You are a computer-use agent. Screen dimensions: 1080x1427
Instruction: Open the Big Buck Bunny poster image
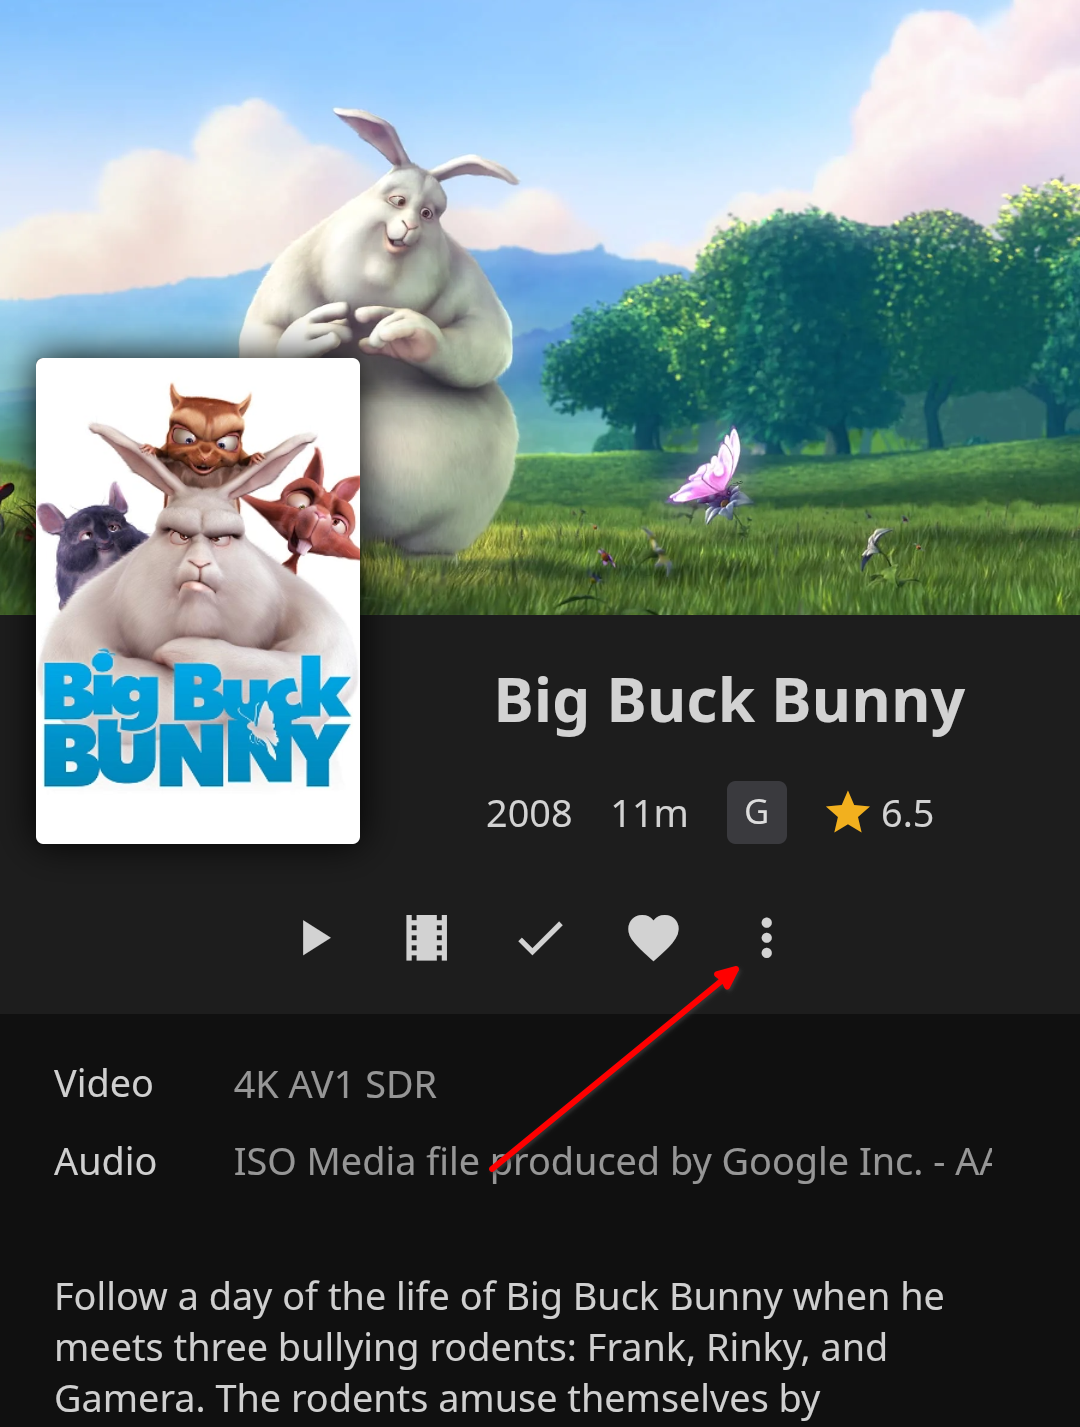[x=198, y=601]
